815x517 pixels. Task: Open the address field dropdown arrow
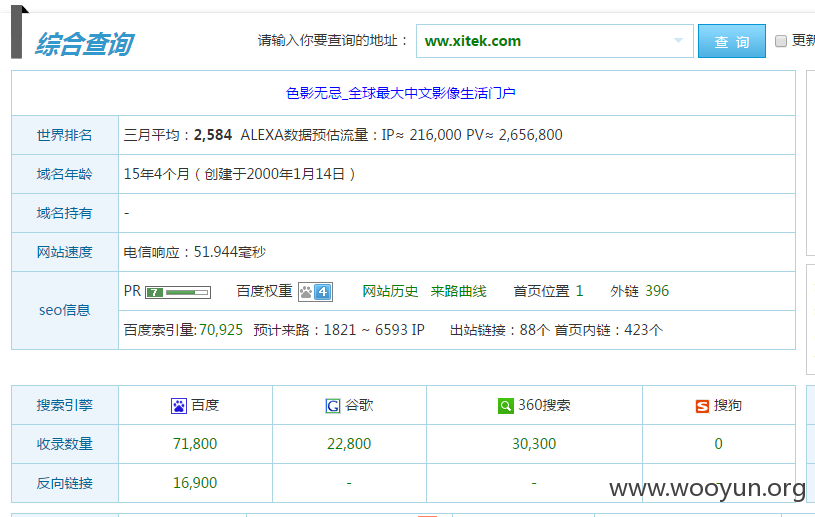click(678, 41)
